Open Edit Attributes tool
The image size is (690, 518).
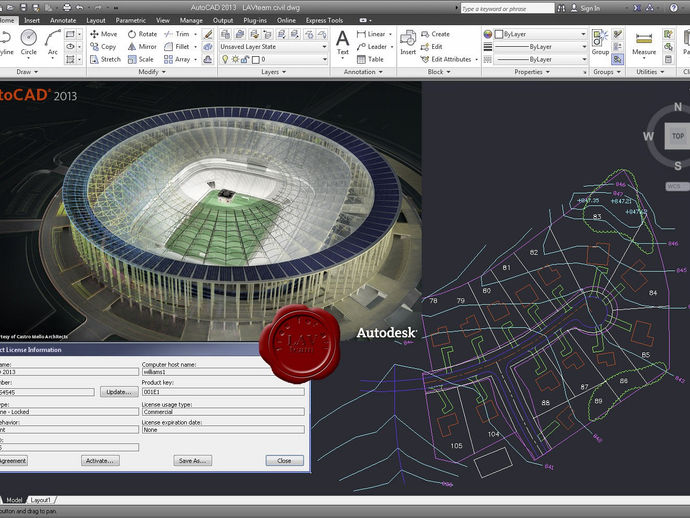446,59
